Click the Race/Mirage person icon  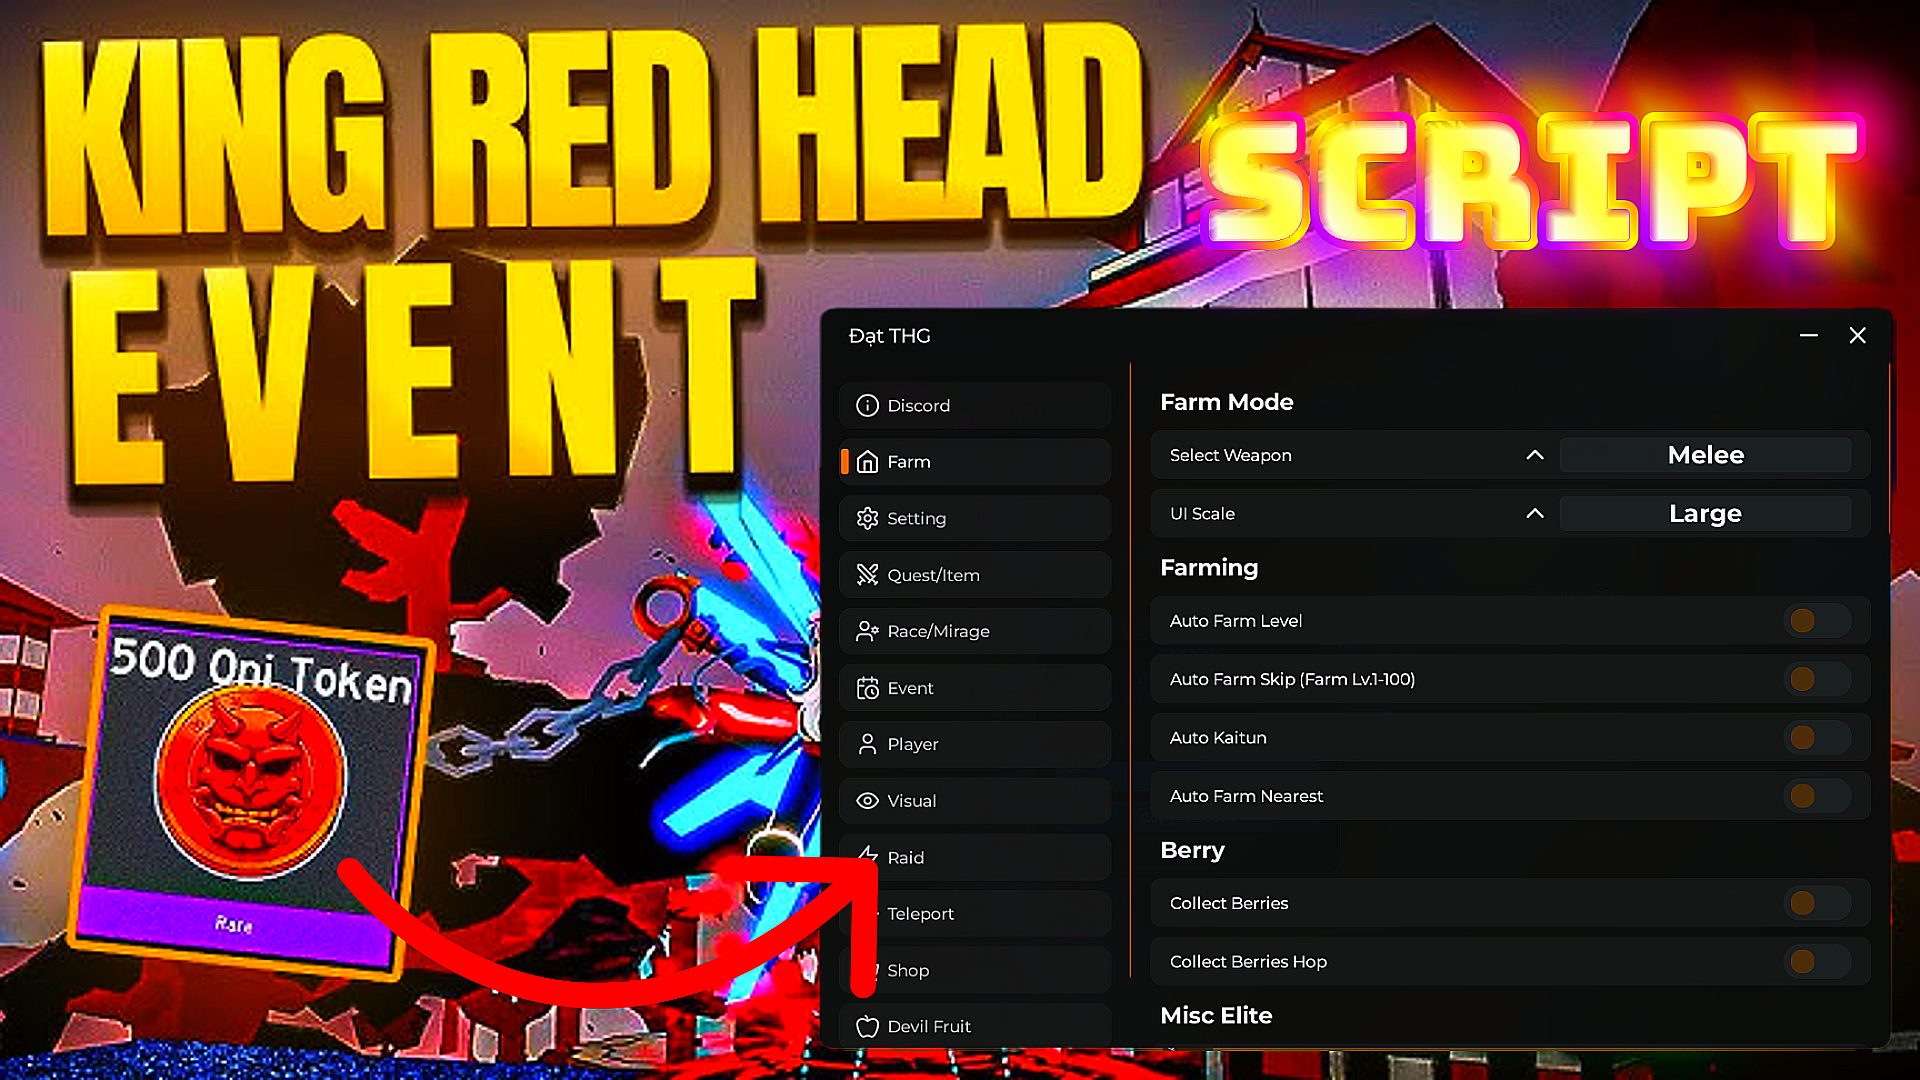point(867,631)
